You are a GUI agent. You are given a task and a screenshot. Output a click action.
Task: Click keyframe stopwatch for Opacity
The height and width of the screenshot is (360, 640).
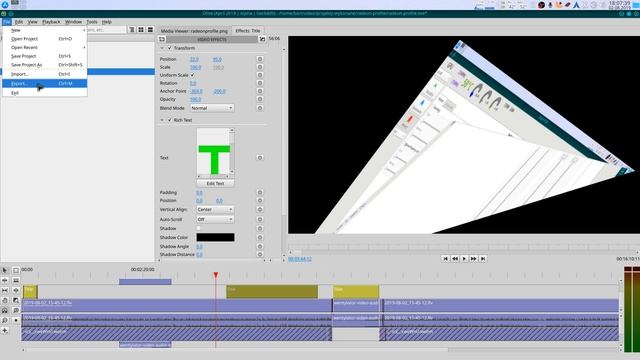260,99
